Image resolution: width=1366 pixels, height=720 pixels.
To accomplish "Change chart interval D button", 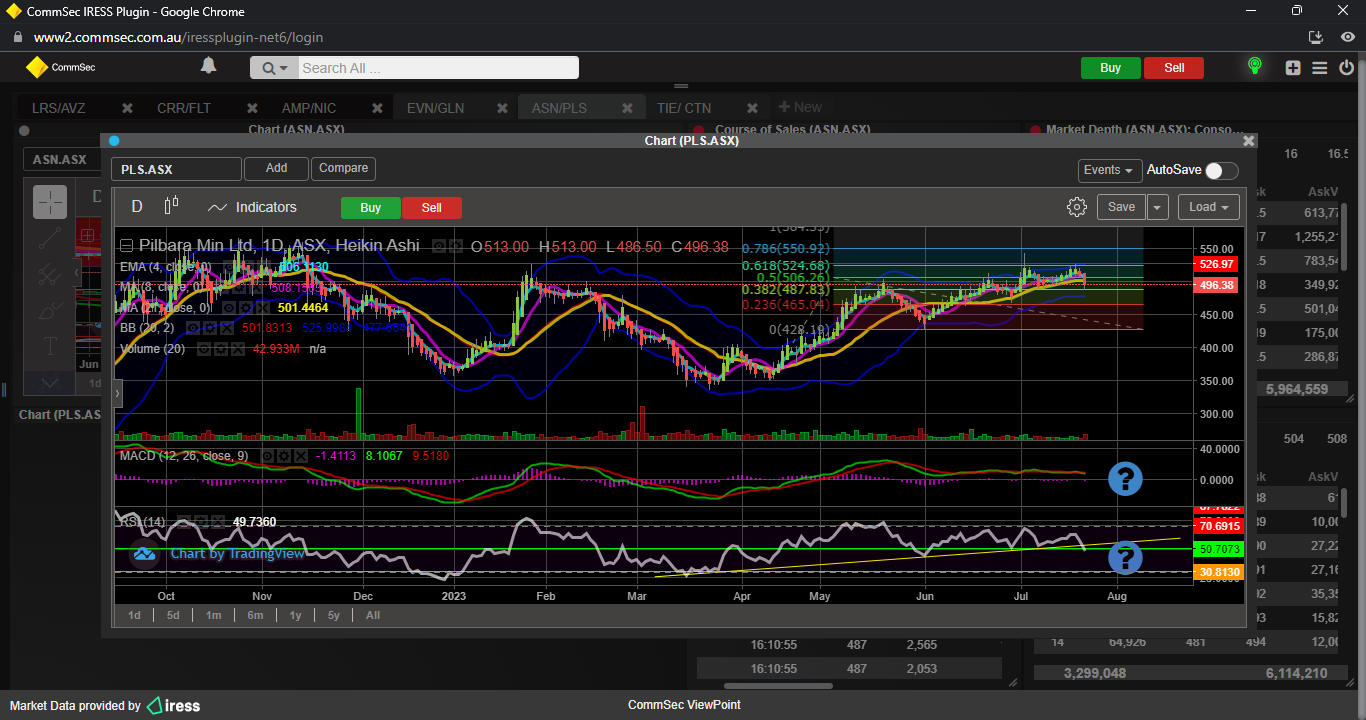I will 137,207.
